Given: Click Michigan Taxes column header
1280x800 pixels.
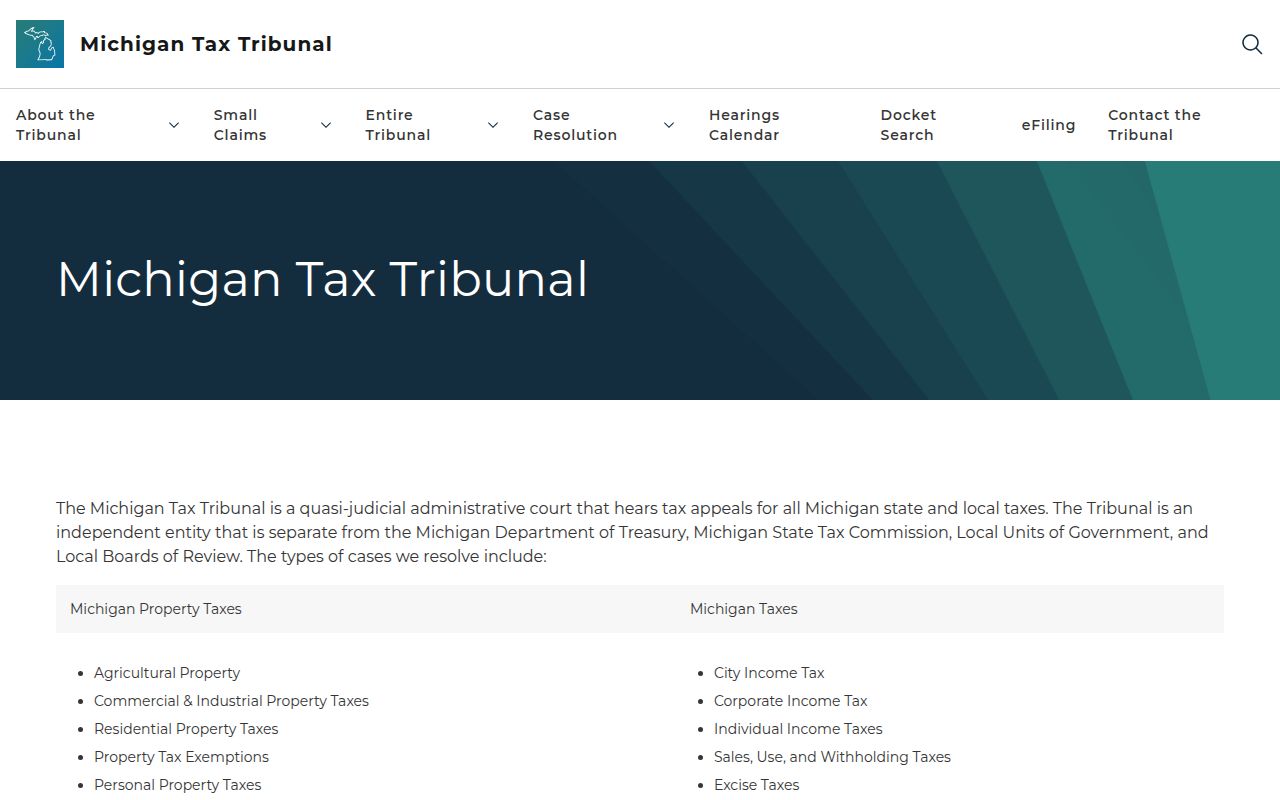Looking at the screenshot, I should pyautogui.click(x=744, y=609).
